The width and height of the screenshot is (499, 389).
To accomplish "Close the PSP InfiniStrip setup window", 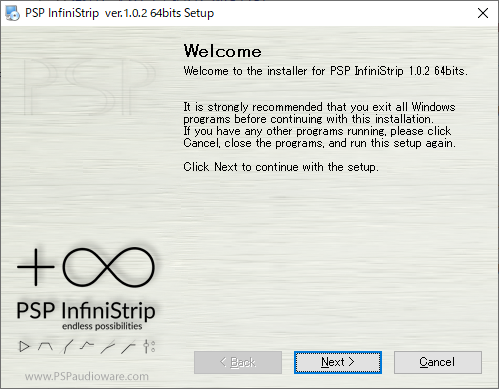I will (483, 13).
